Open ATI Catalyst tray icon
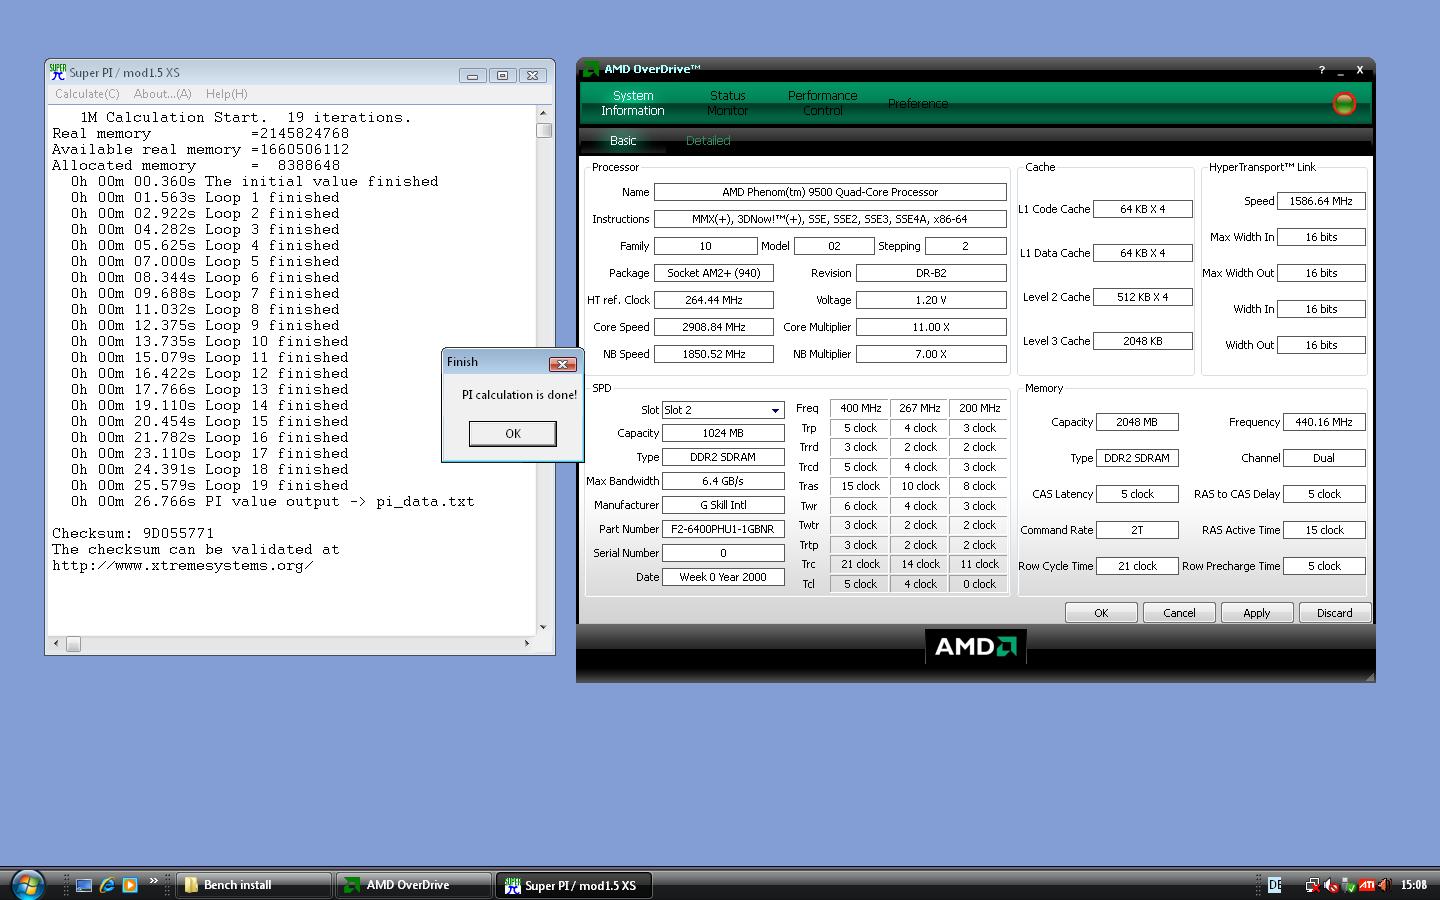 pyautogui.click(x=1366, y=885)
